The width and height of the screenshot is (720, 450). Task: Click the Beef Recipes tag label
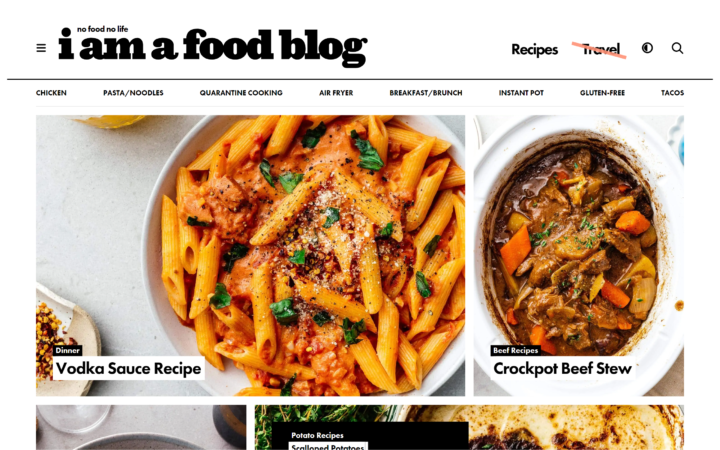pyautogui.click(x=515, y=350)
